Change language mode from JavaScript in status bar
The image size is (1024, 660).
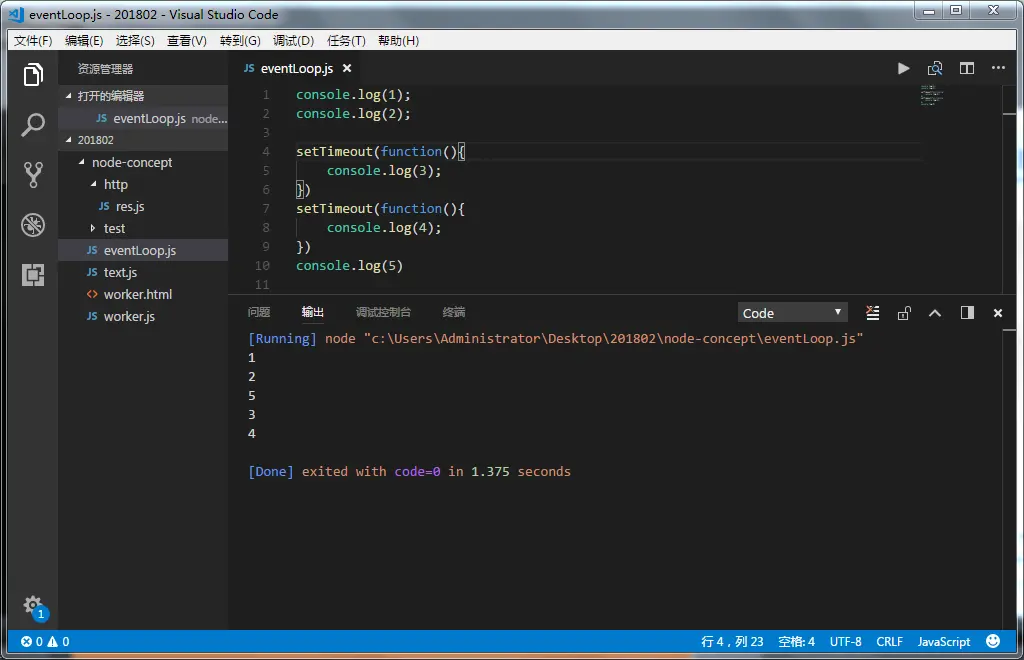pyautogui.click(x=943, y=642)
